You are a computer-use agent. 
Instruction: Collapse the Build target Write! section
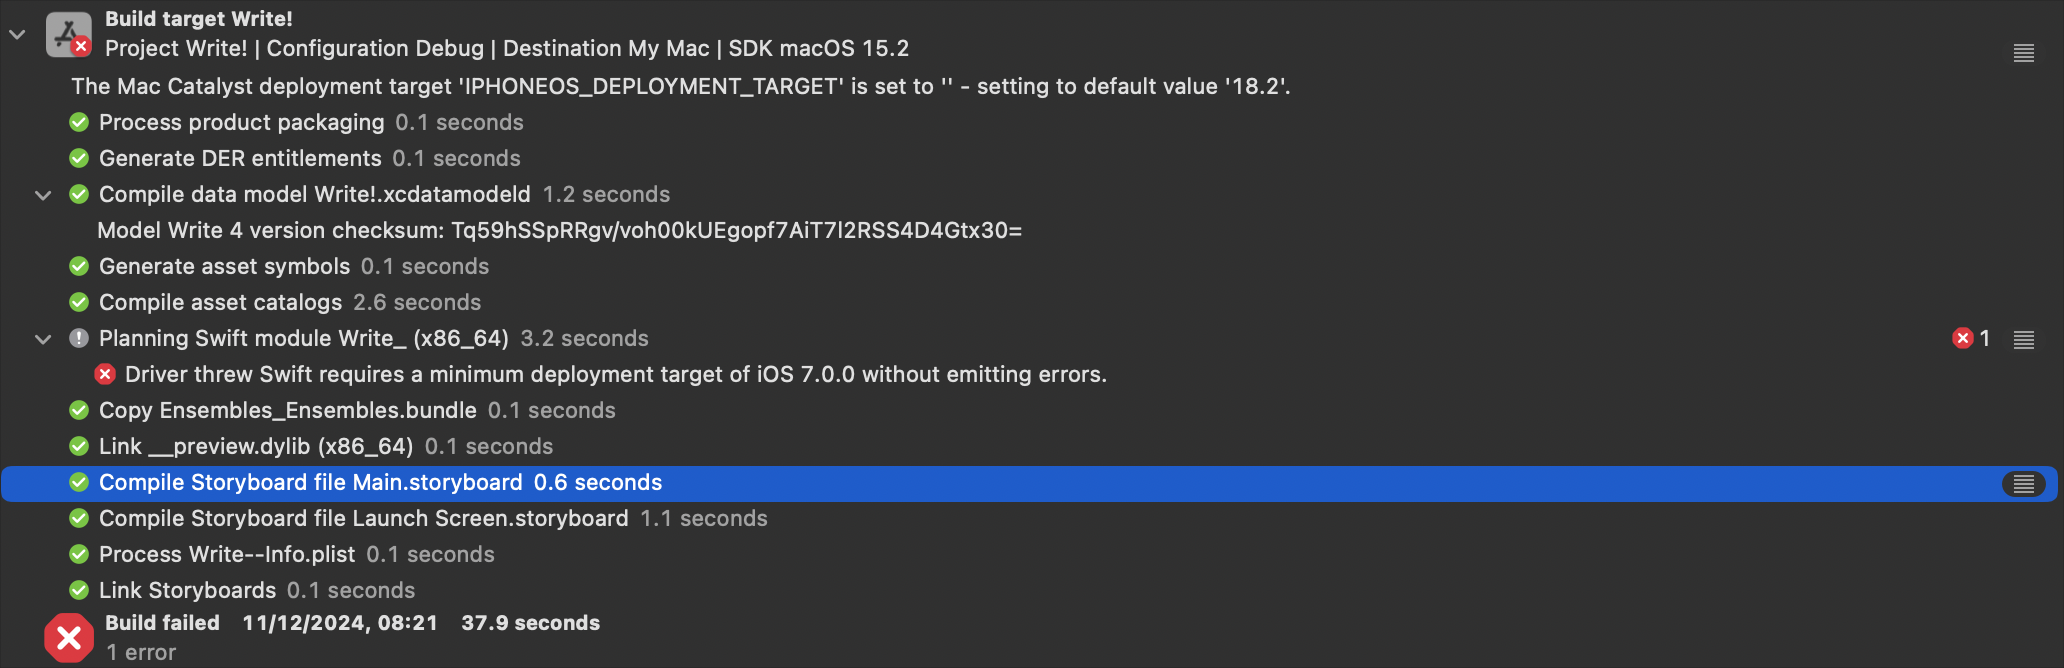17,34
